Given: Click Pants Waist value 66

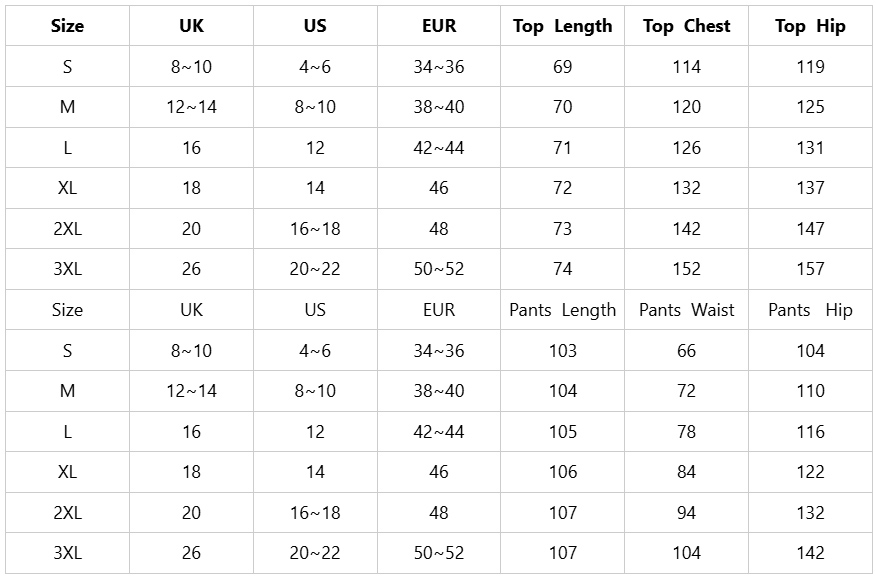Looking at the screenshot, I should [686, 351].
